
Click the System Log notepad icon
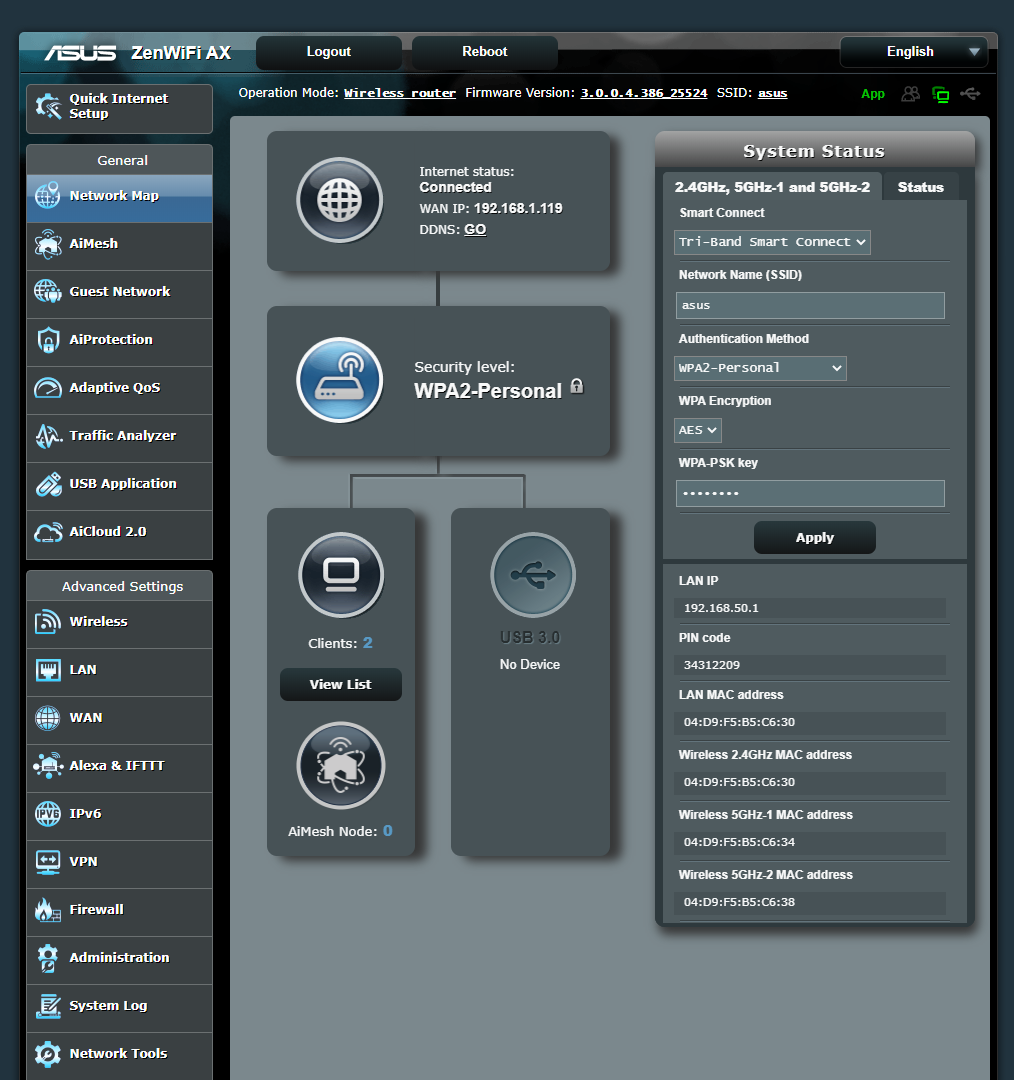click(x=48, y=1006)
